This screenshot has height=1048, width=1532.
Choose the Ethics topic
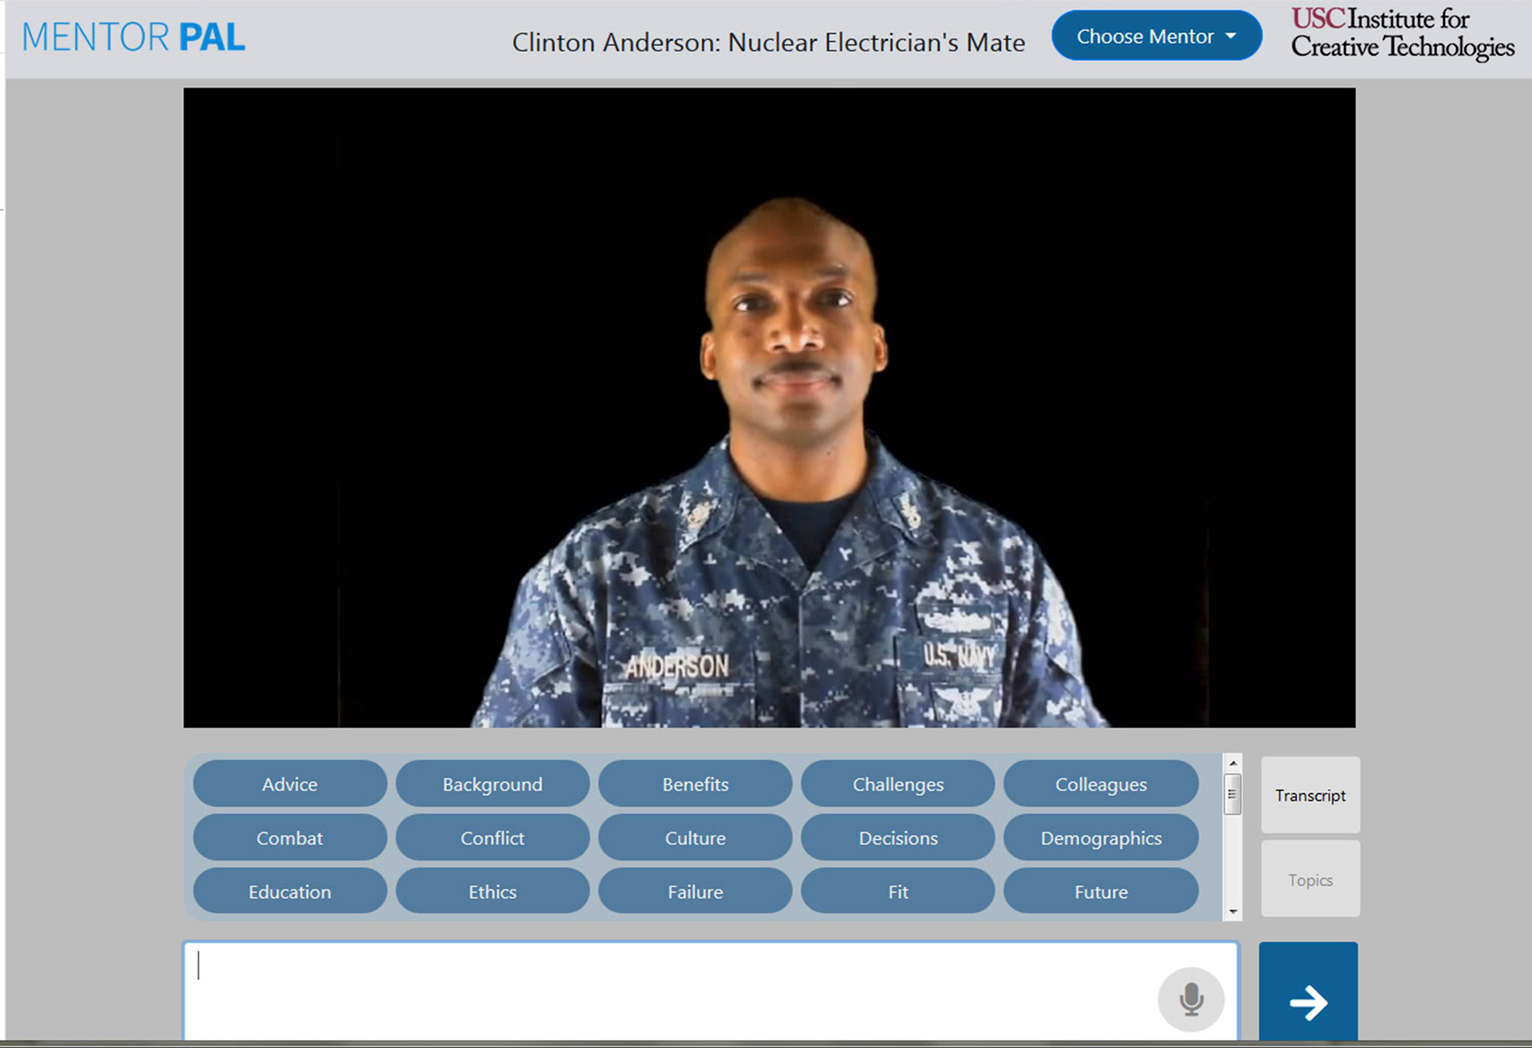(x=492, y=891)
